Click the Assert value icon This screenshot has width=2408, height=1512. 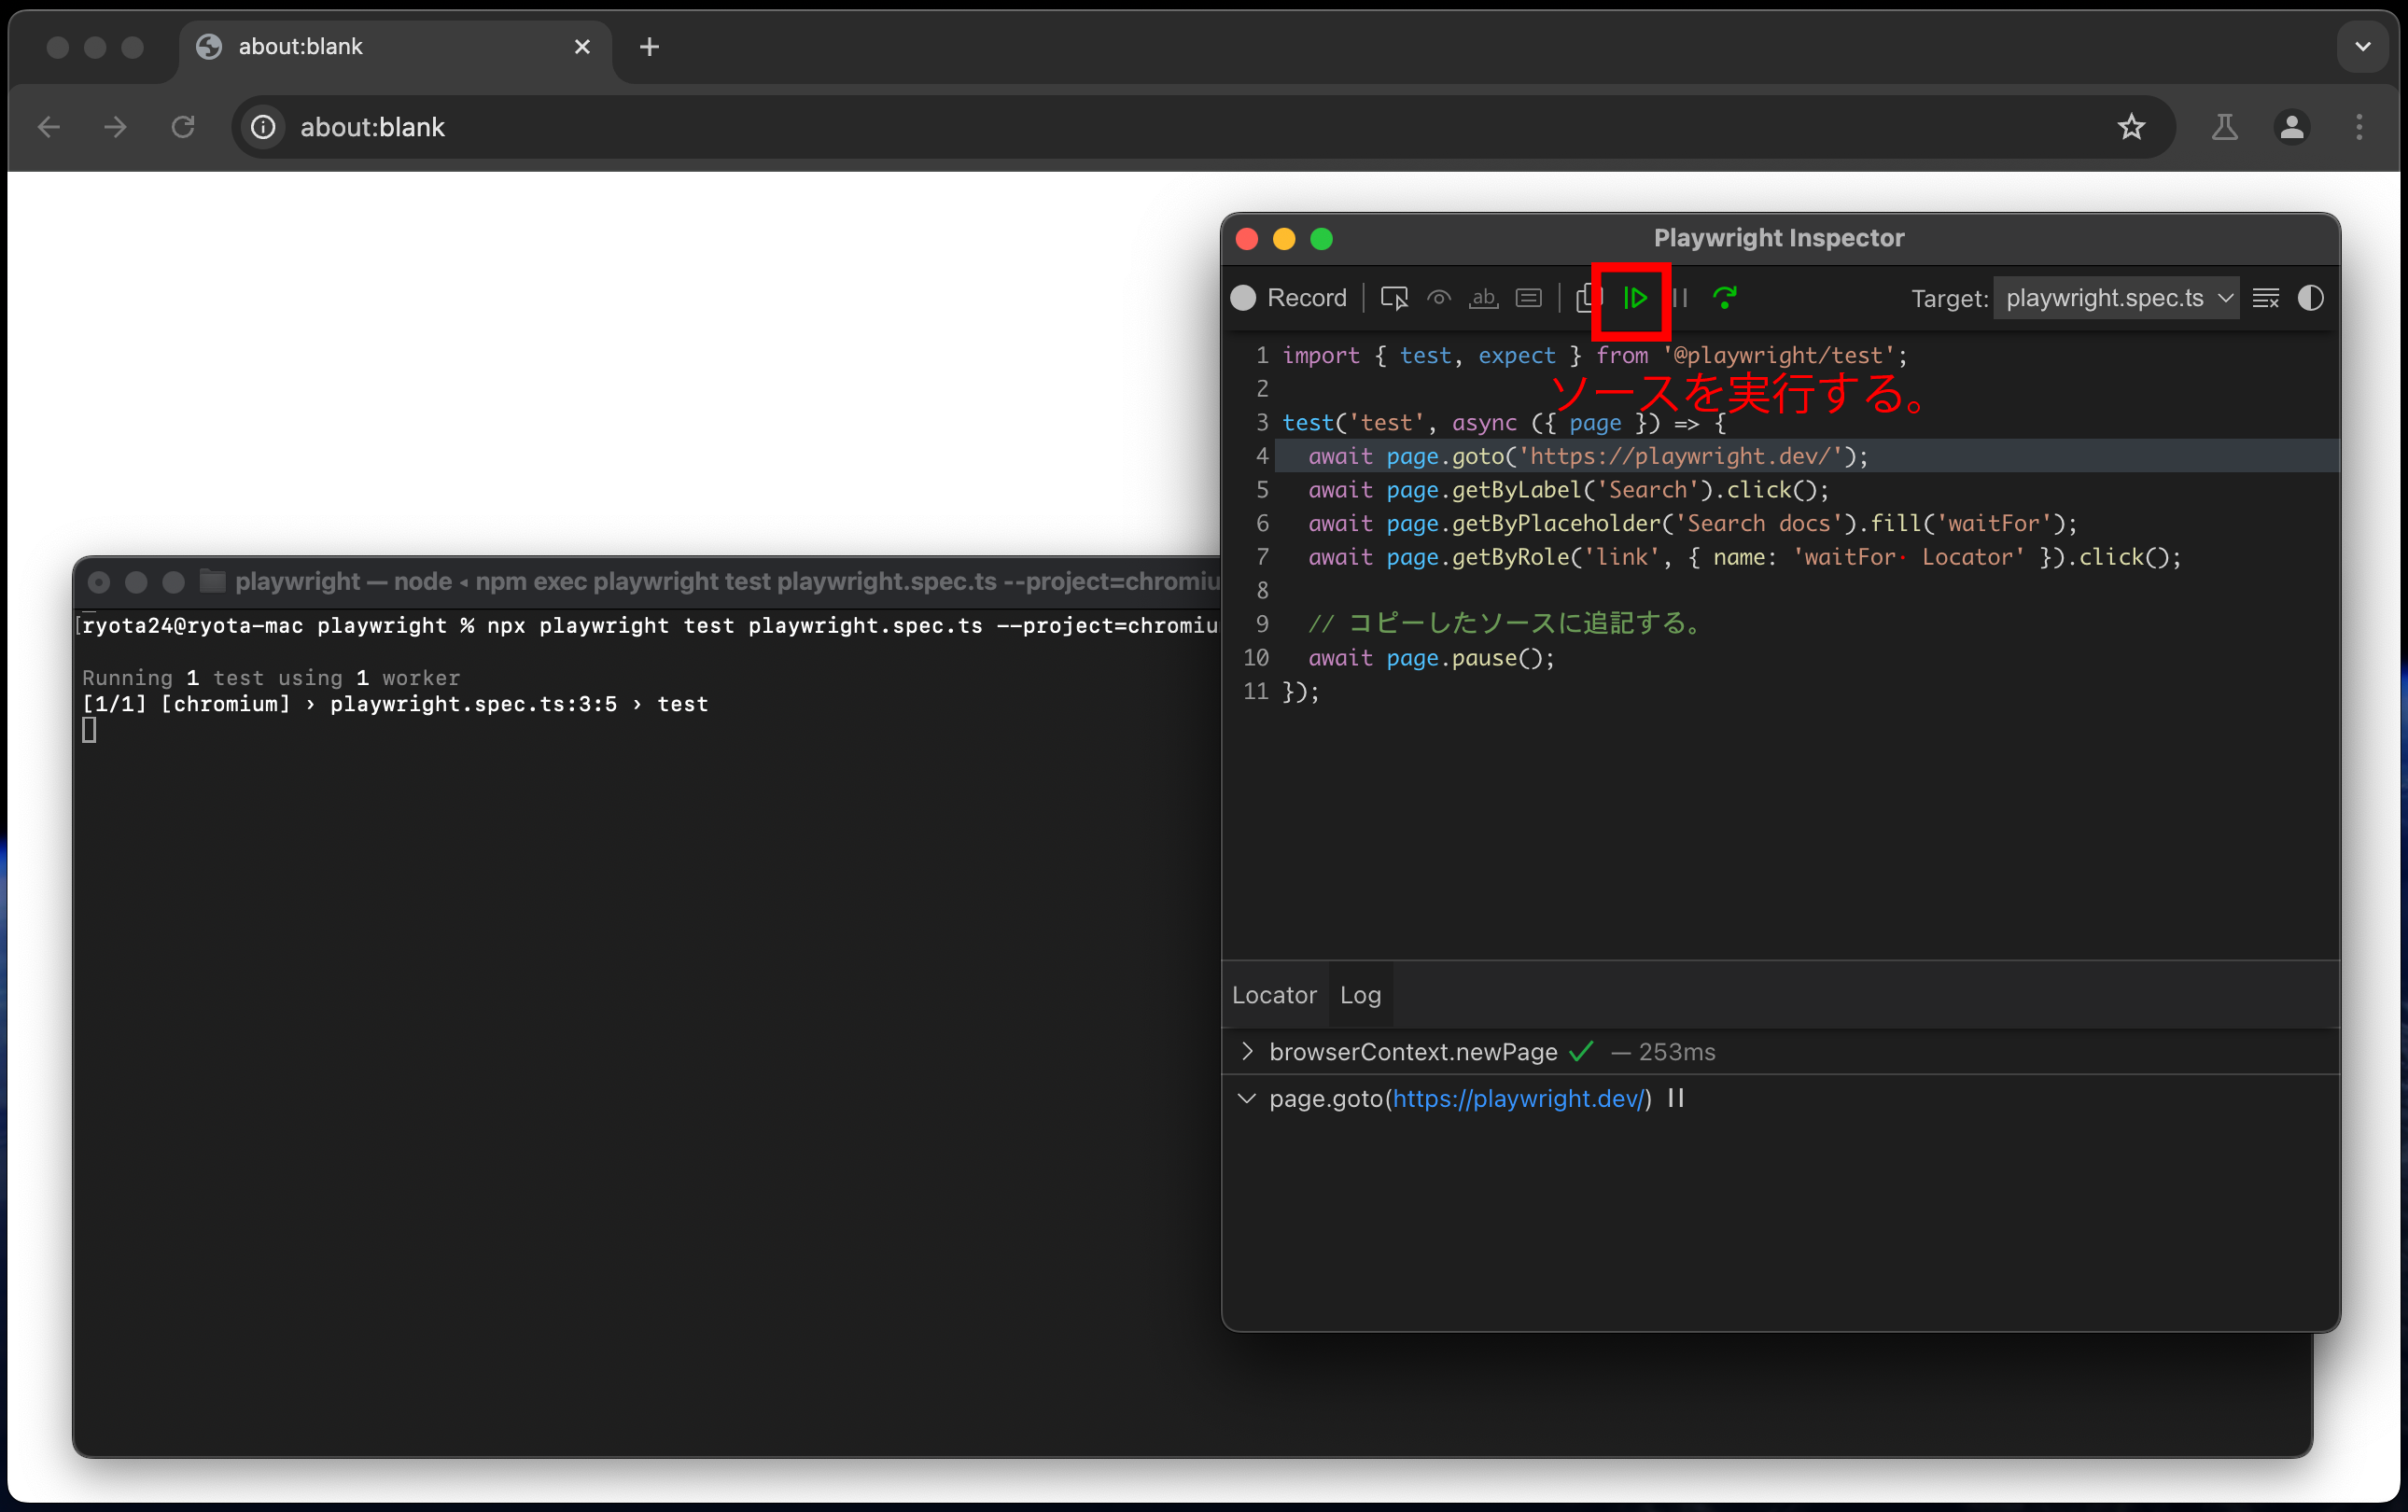click(x=1528, y=298)
